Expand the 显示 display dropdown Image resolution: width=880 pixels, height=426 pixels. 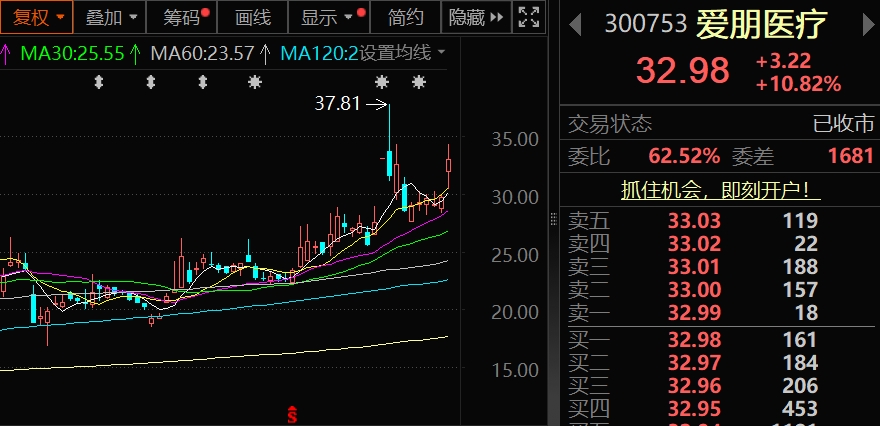tap(327, 17)
